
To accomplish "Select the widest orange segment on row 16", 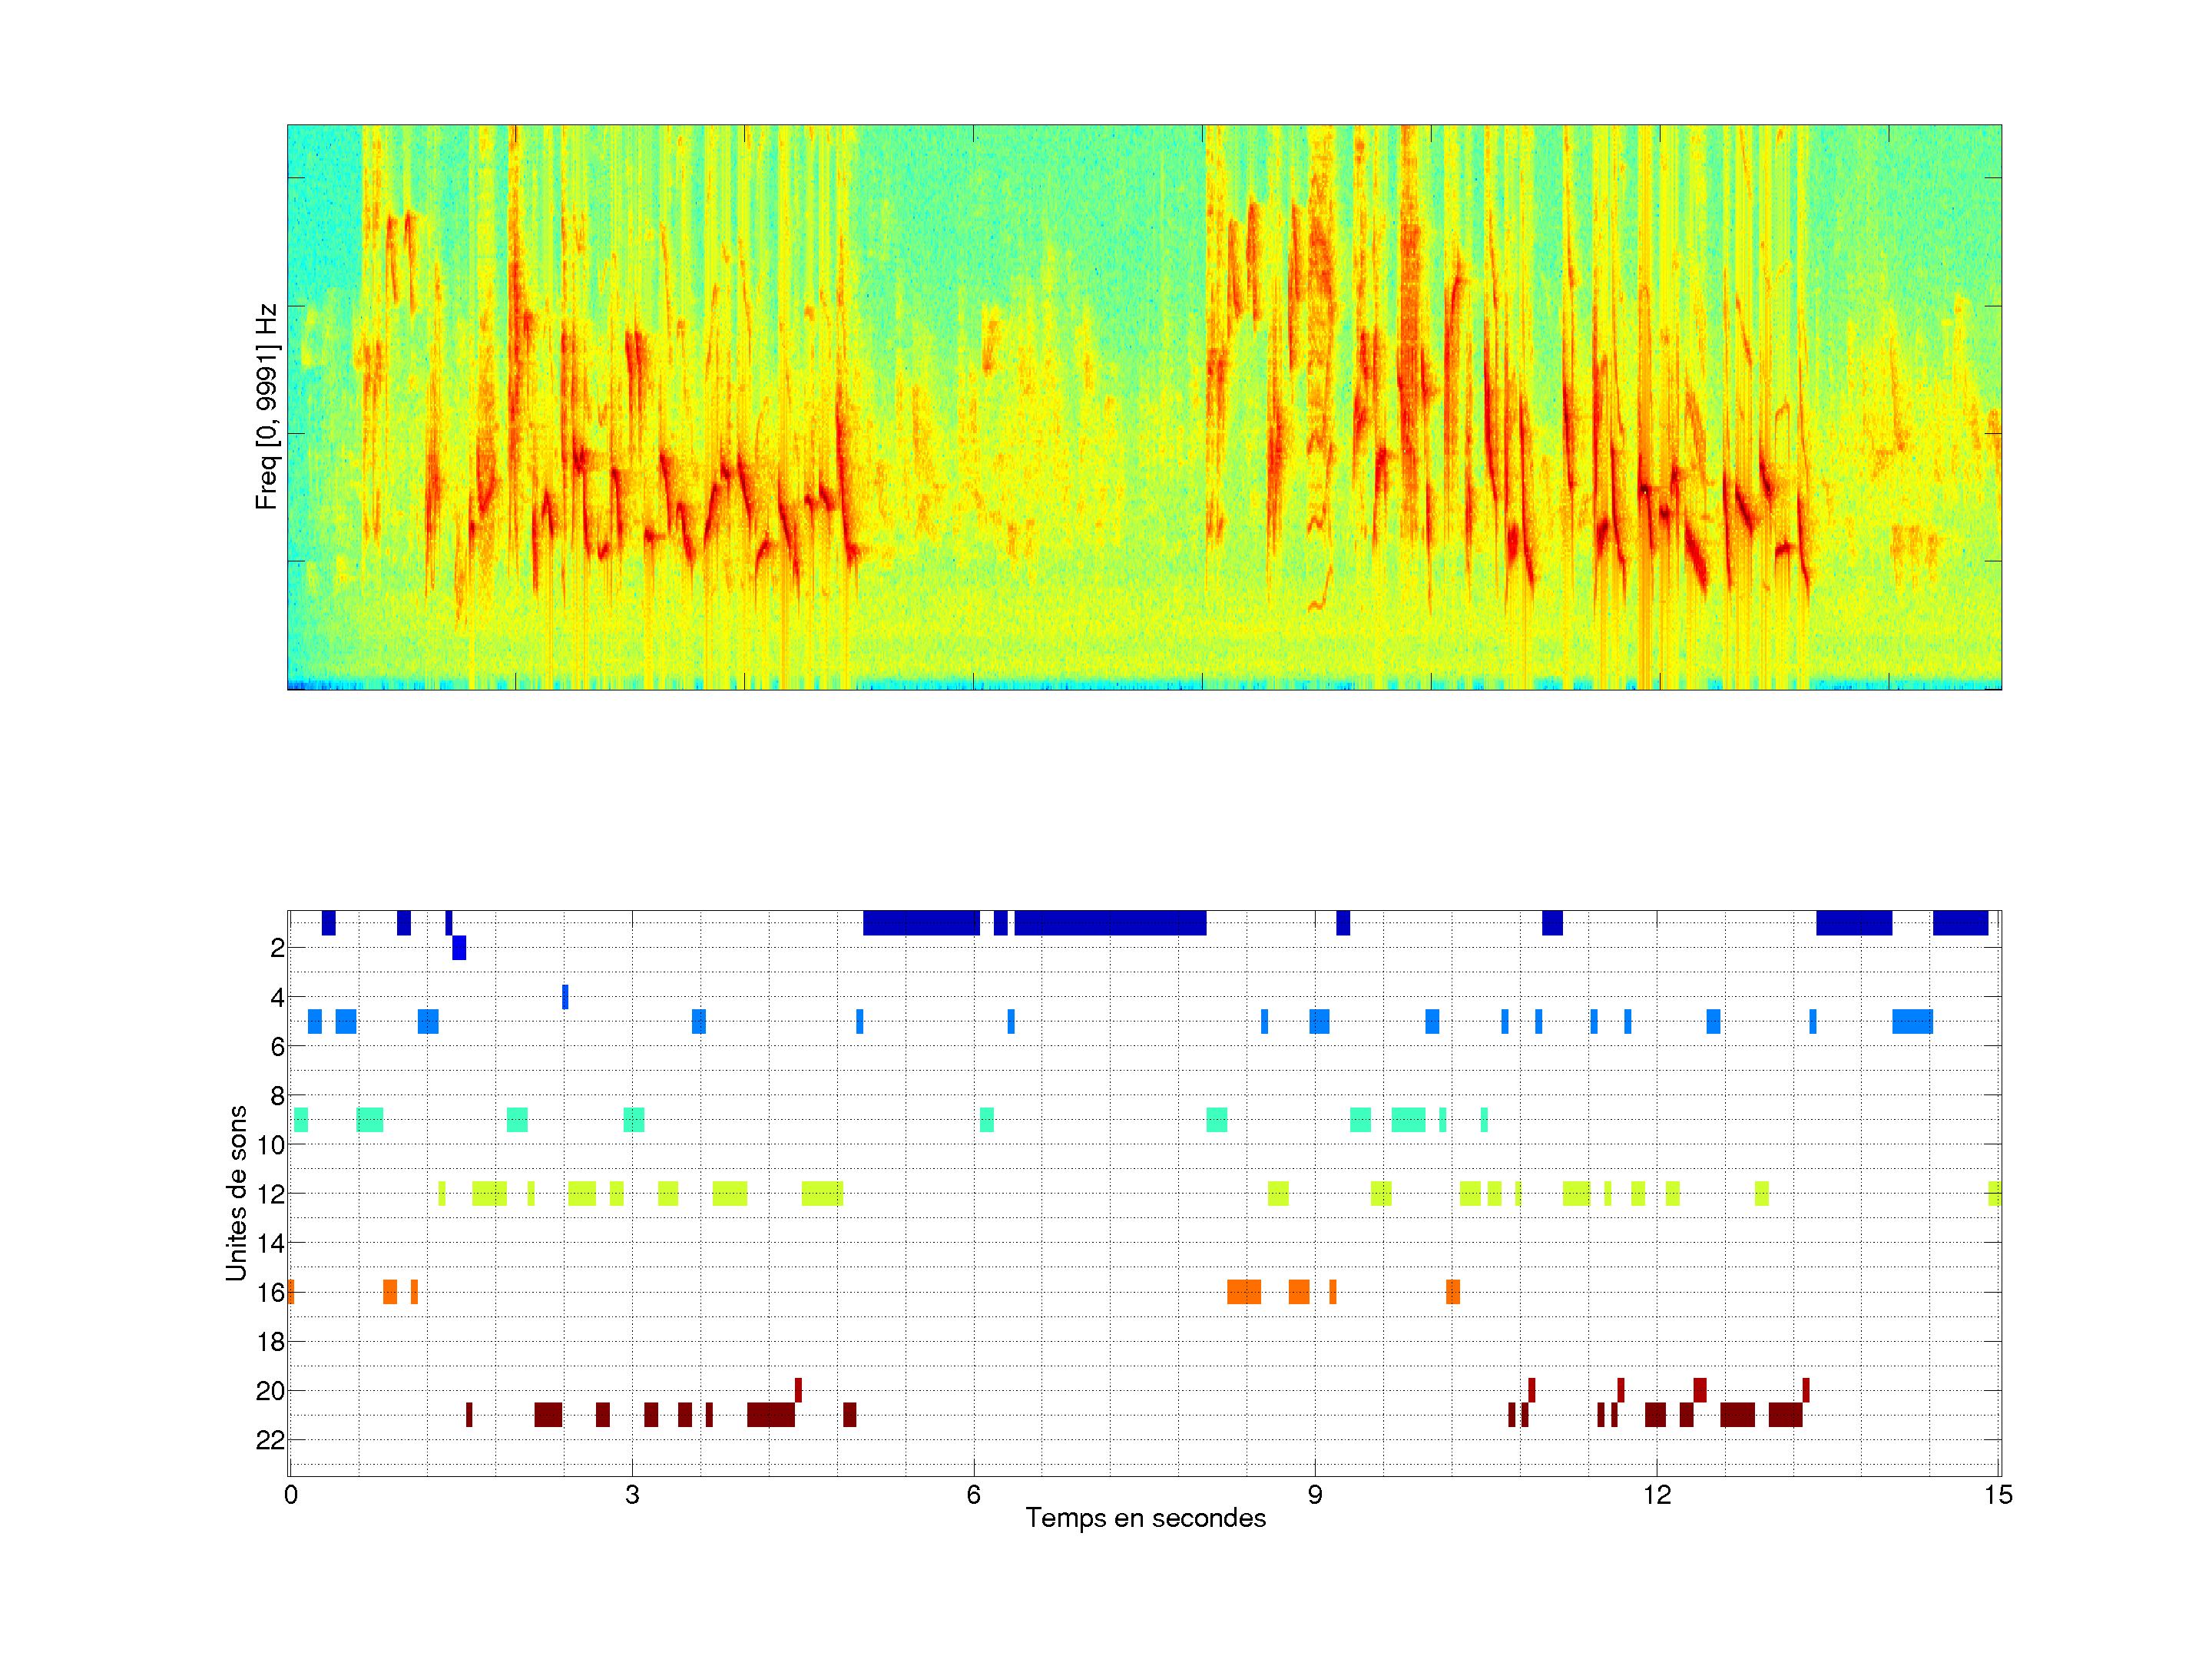I will pos(1244,1292).
